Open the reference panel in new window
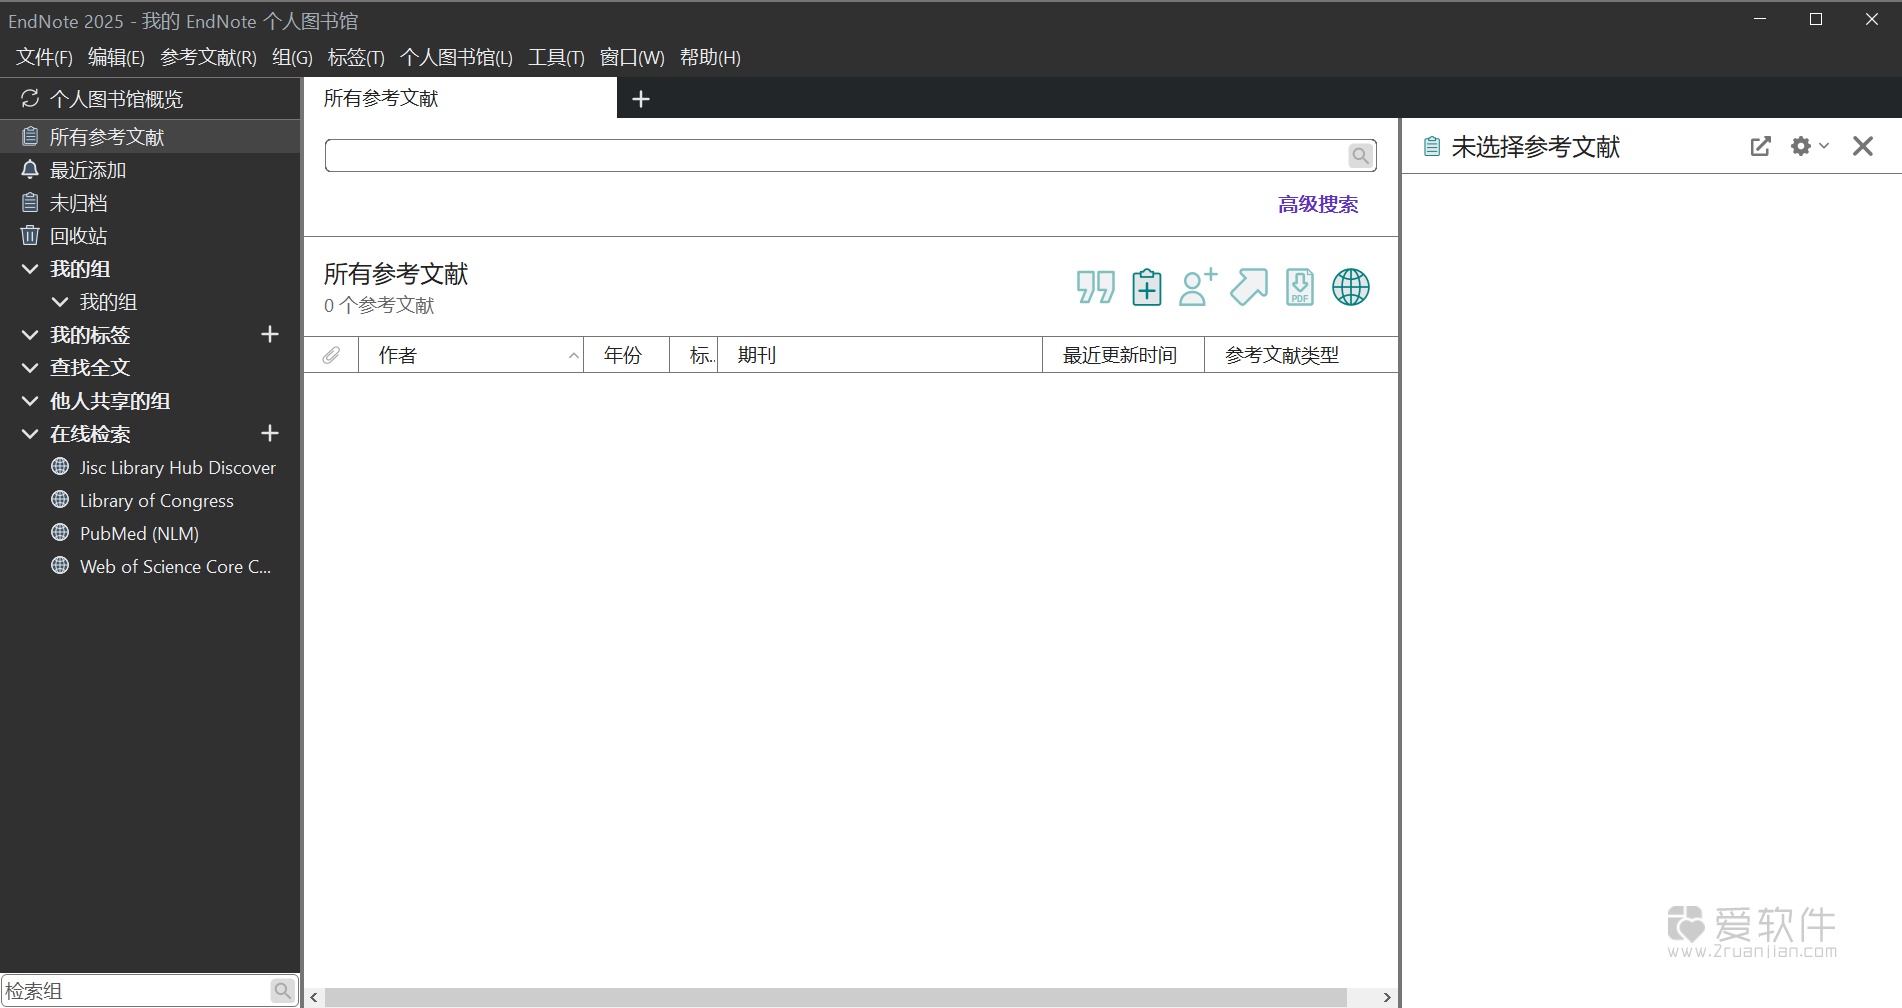The width and height of the screenshot is (1902, 1008). pos(1760,146)
